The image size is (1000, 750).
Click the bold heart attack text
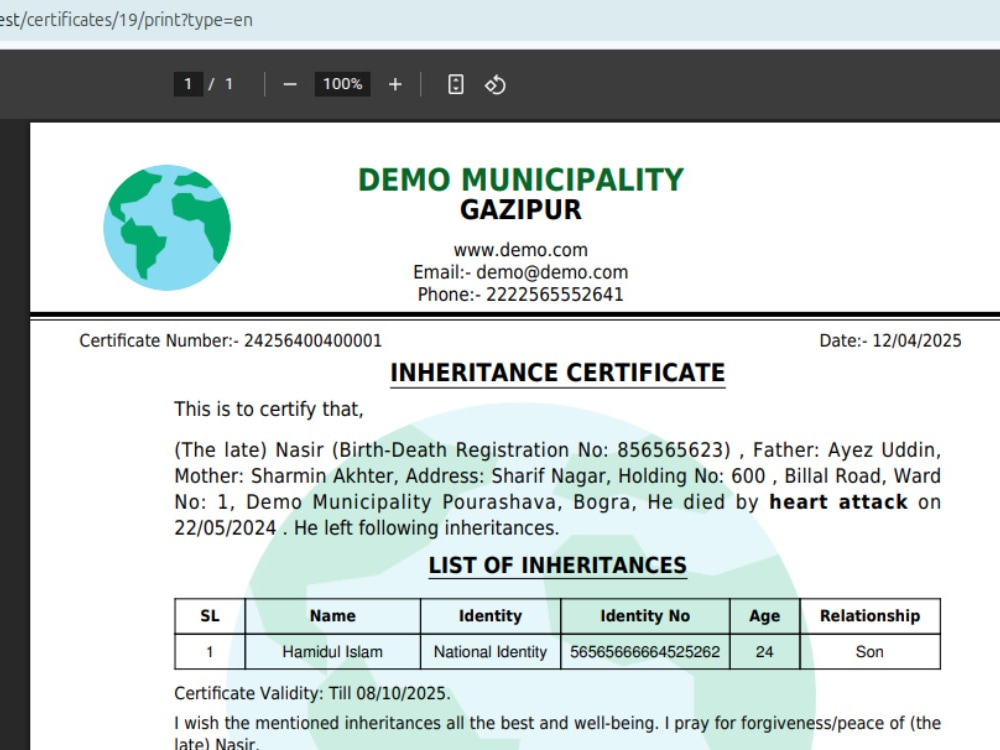tap(838, 502)
